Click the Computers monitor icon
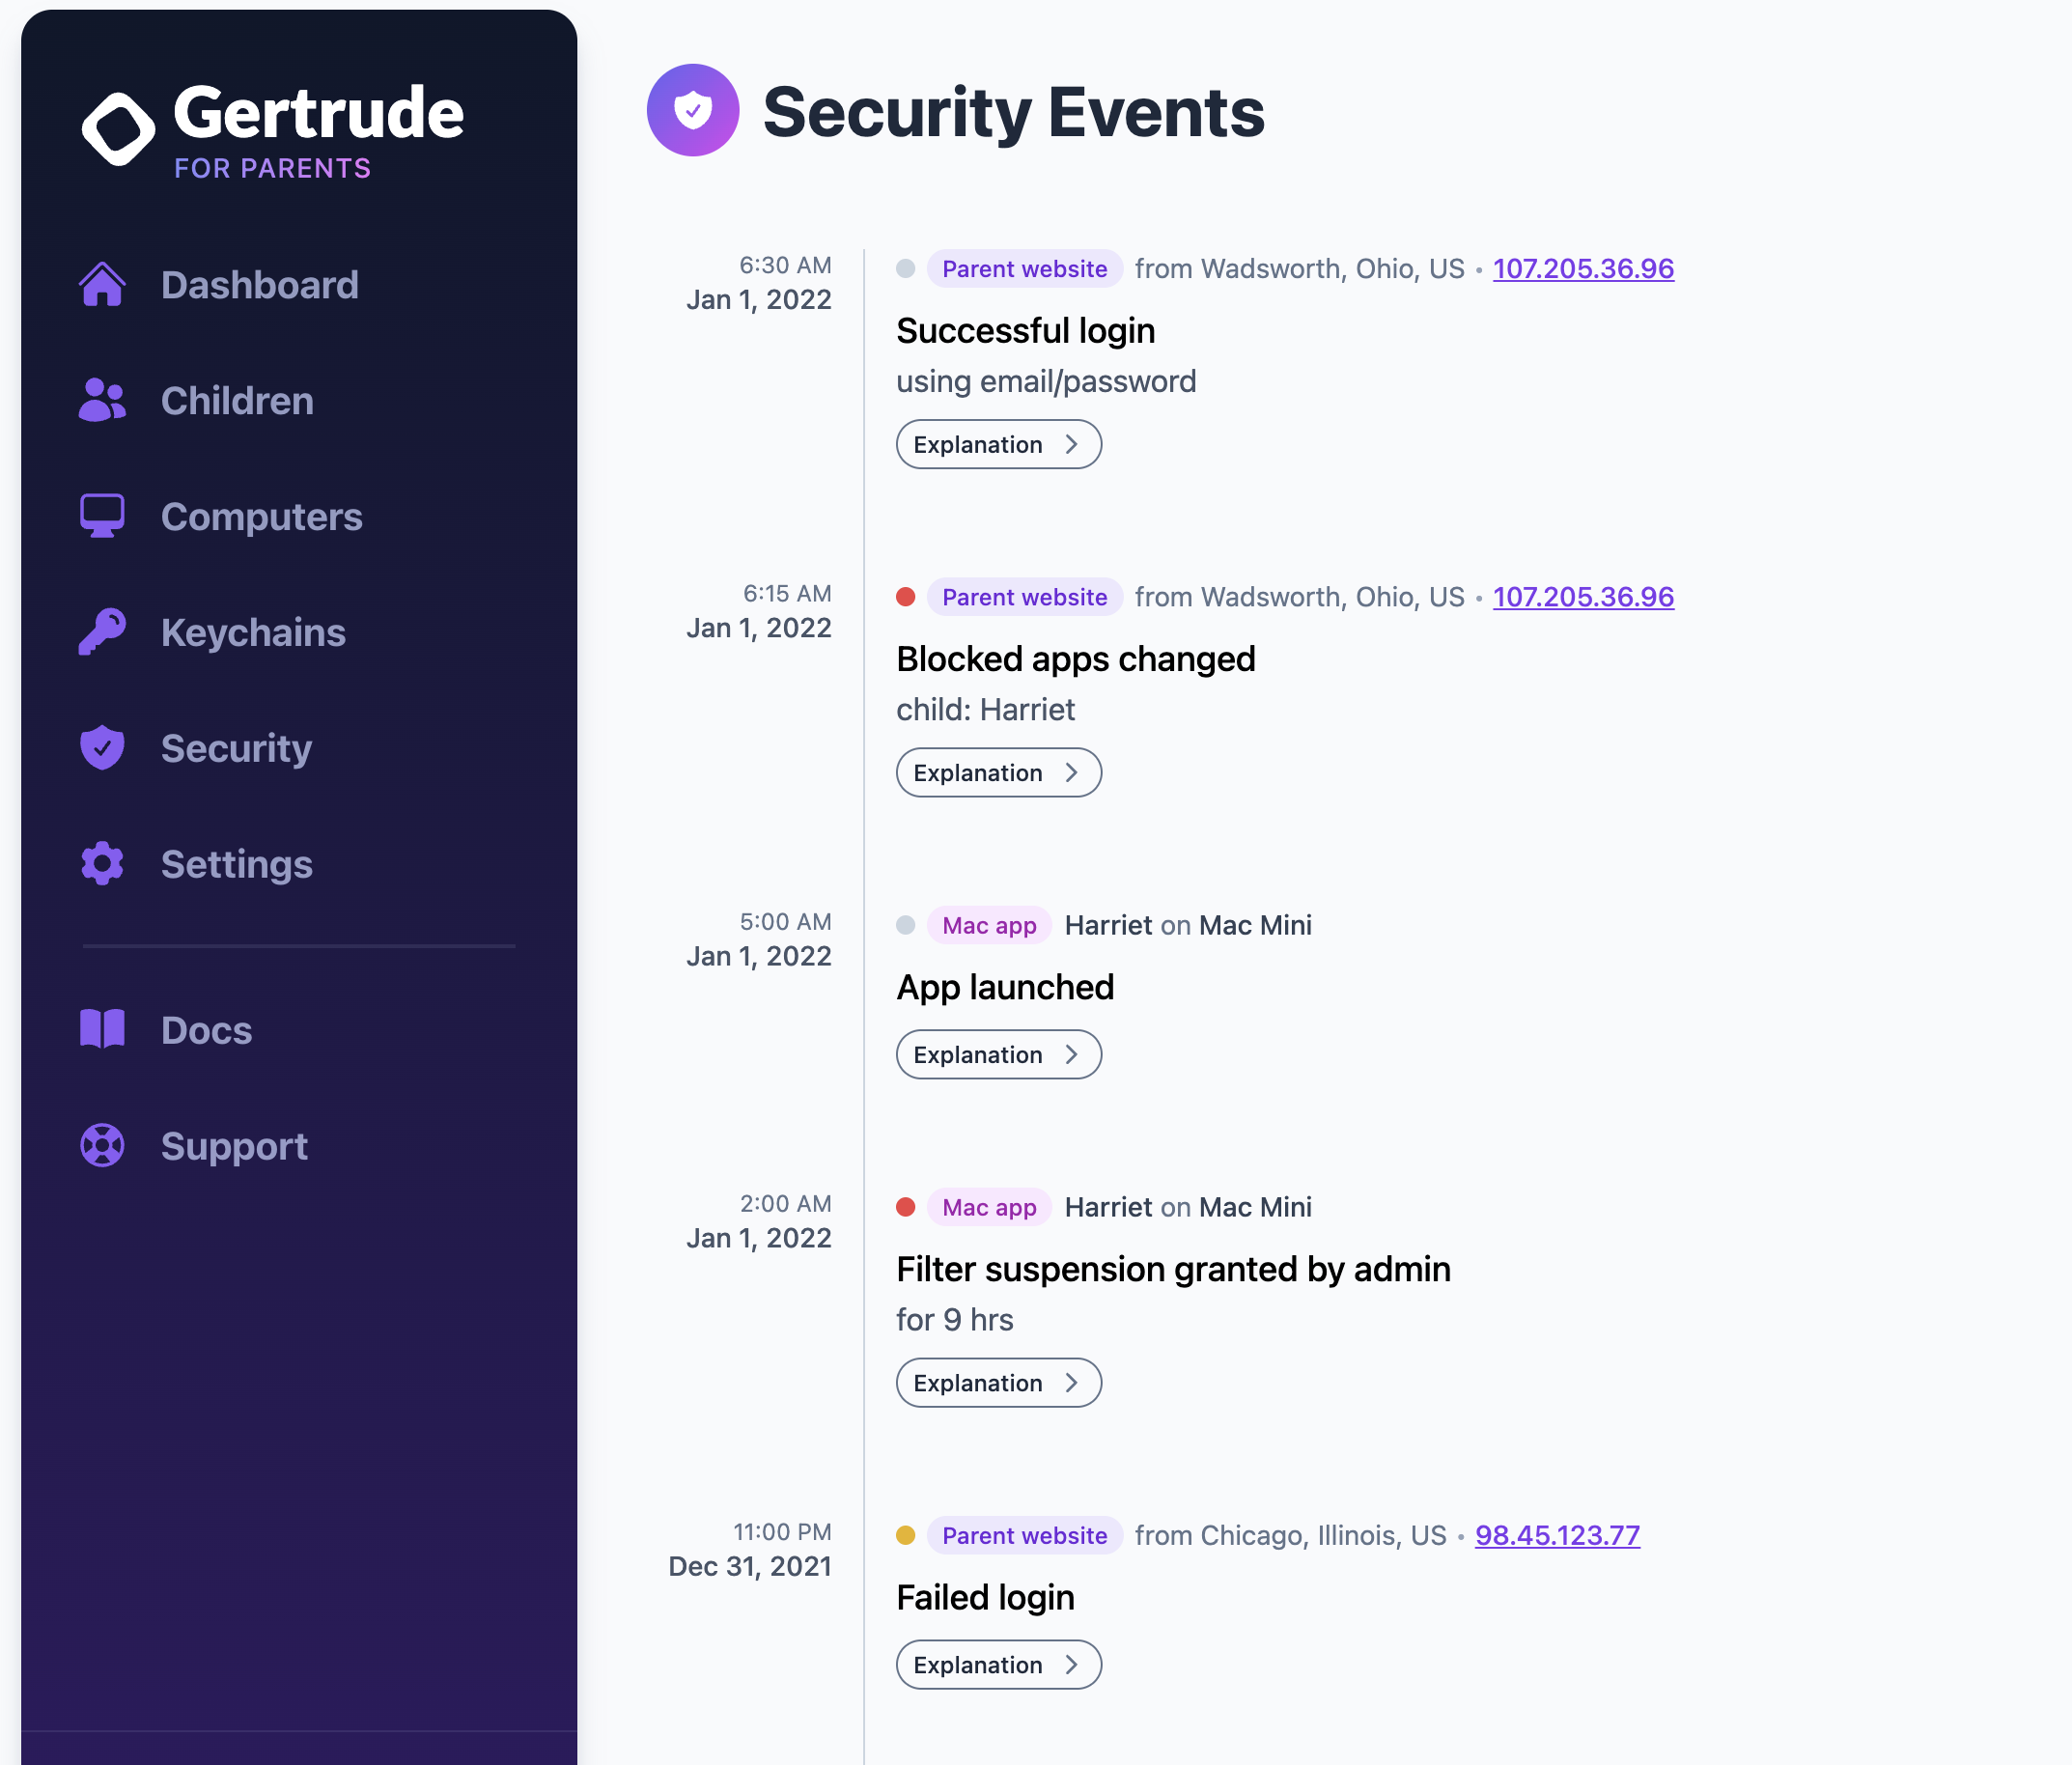Image resolution: width=2072 pixels, height=1765 pixels. (x=102, y=516)
